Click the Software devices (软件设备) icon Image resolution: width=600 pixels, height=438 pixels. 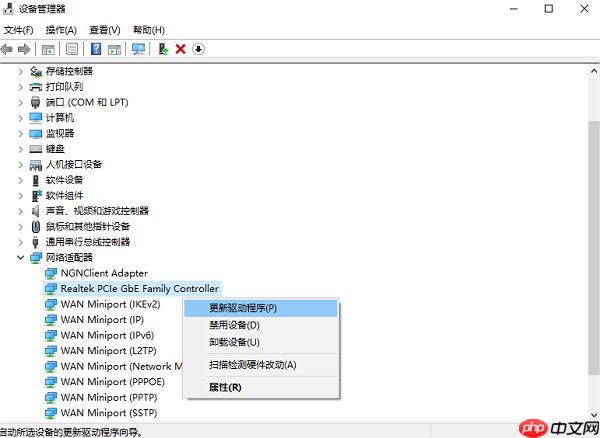pos(36,180)
